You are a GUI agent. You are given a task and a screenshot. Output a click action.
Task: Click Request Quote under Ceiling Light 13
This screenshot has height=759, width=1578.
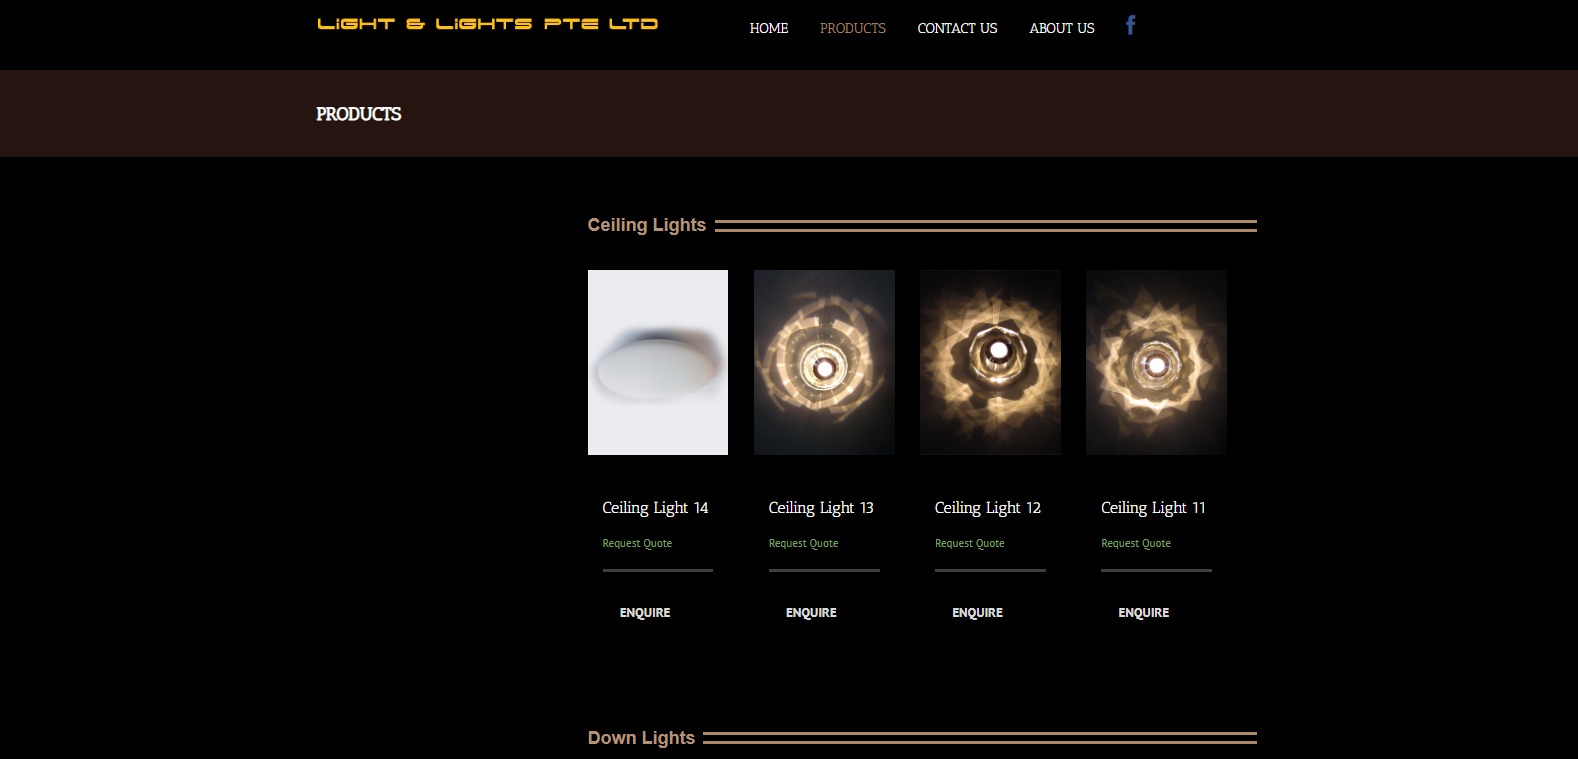tap(803, 543)
